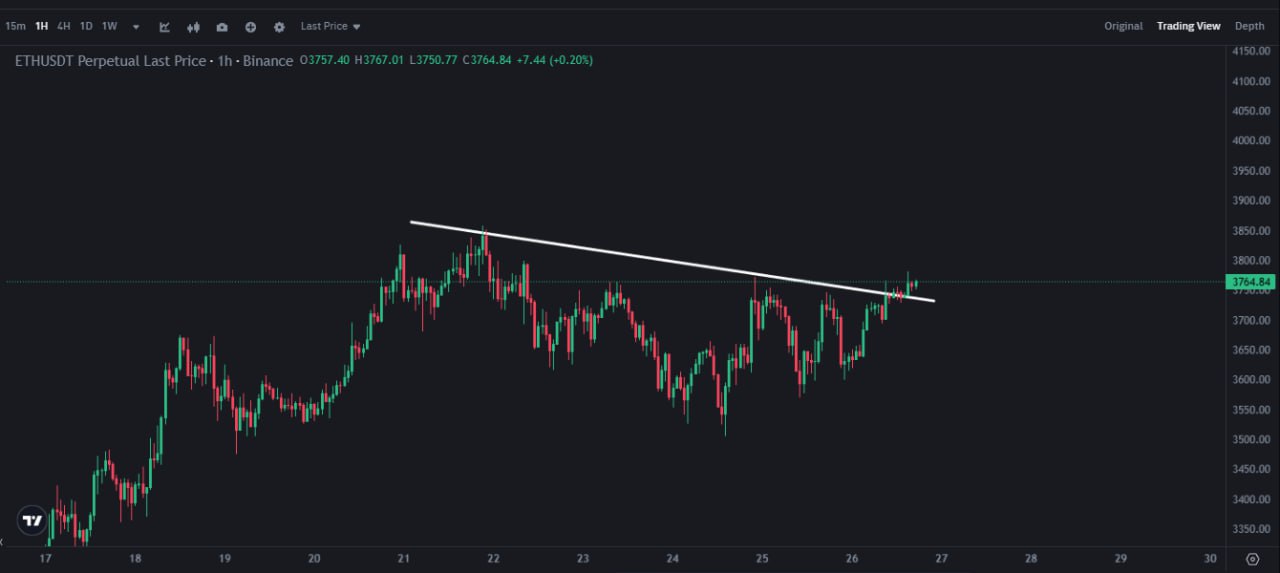This screenshot has width=1280, height=573.
Task: Select the active 1H timeframe
Action: click(x=42, y=26)
